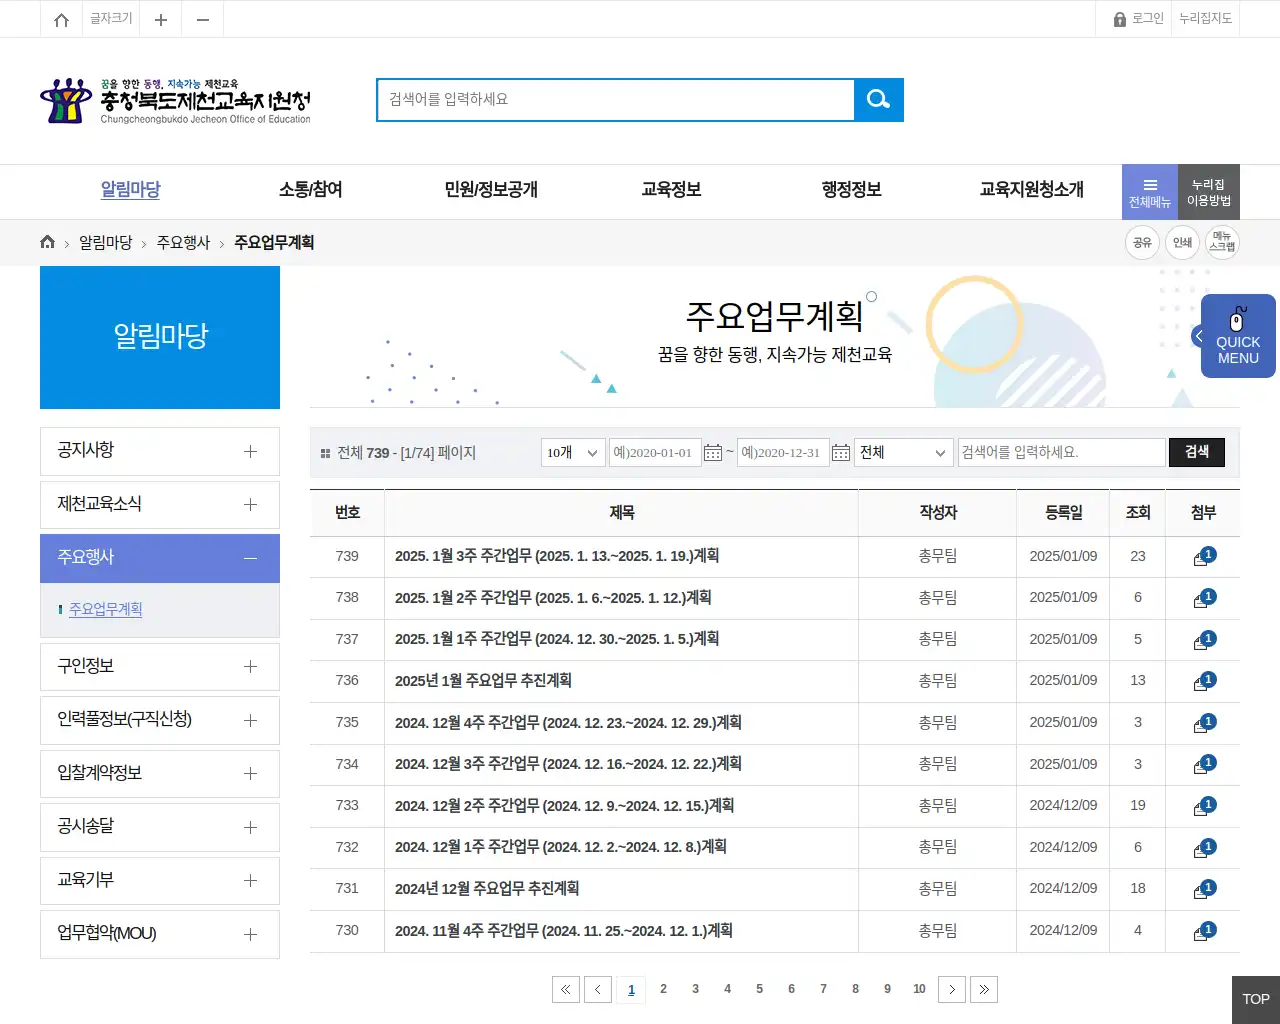
Task: Open the 누리집지도 link
Action: click(x=1205, y=19)
